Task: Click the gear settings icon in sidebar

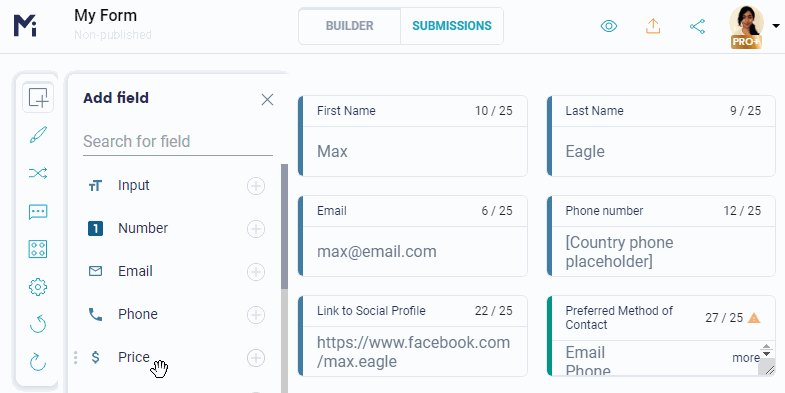Action: pos(38,287)
